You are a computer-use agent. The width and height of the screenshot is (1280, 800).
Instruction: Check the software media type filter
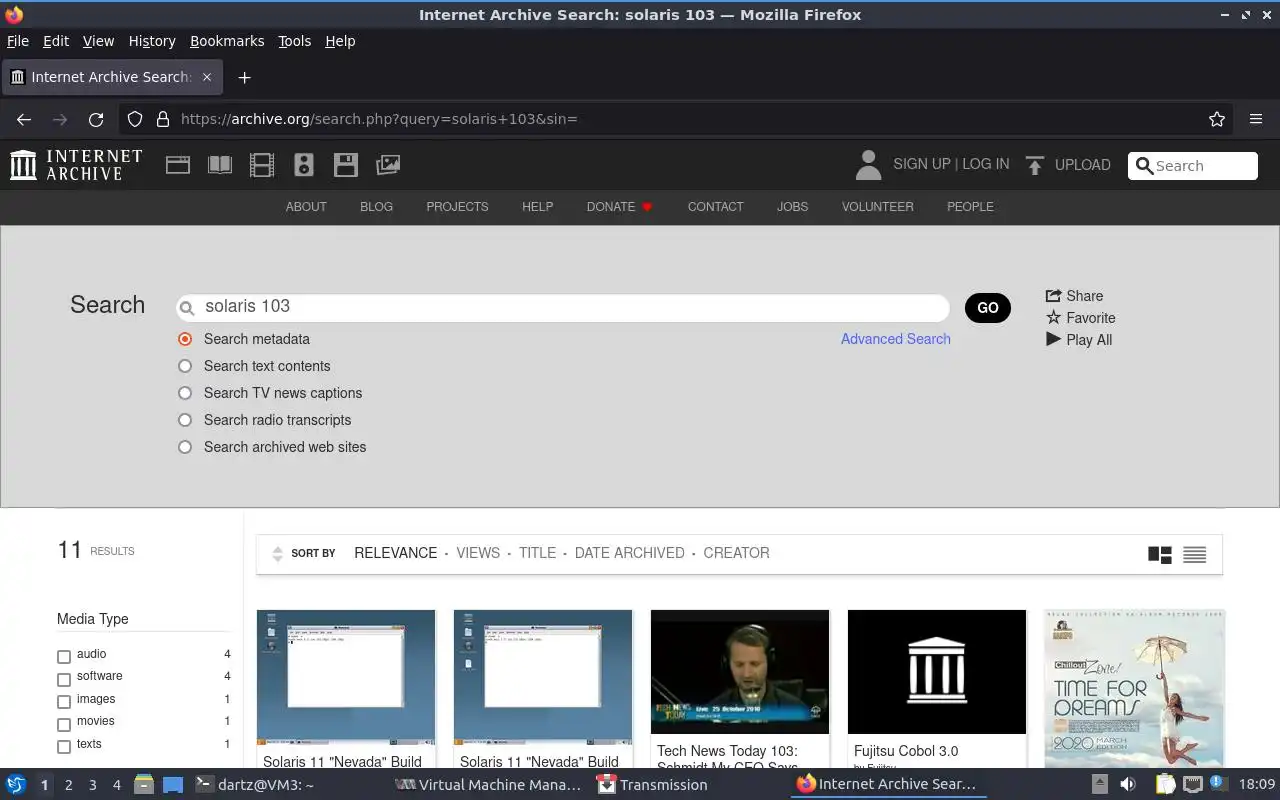[x=64, y=679]
